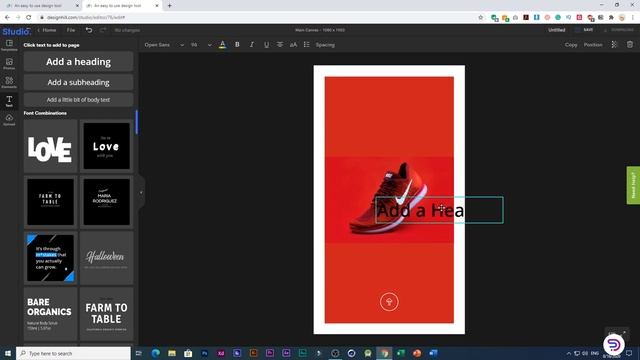Image resolution: width=640 pixels, height=360 pixels.
Task: Click the browser back arrow
Action: coord(7,18)
